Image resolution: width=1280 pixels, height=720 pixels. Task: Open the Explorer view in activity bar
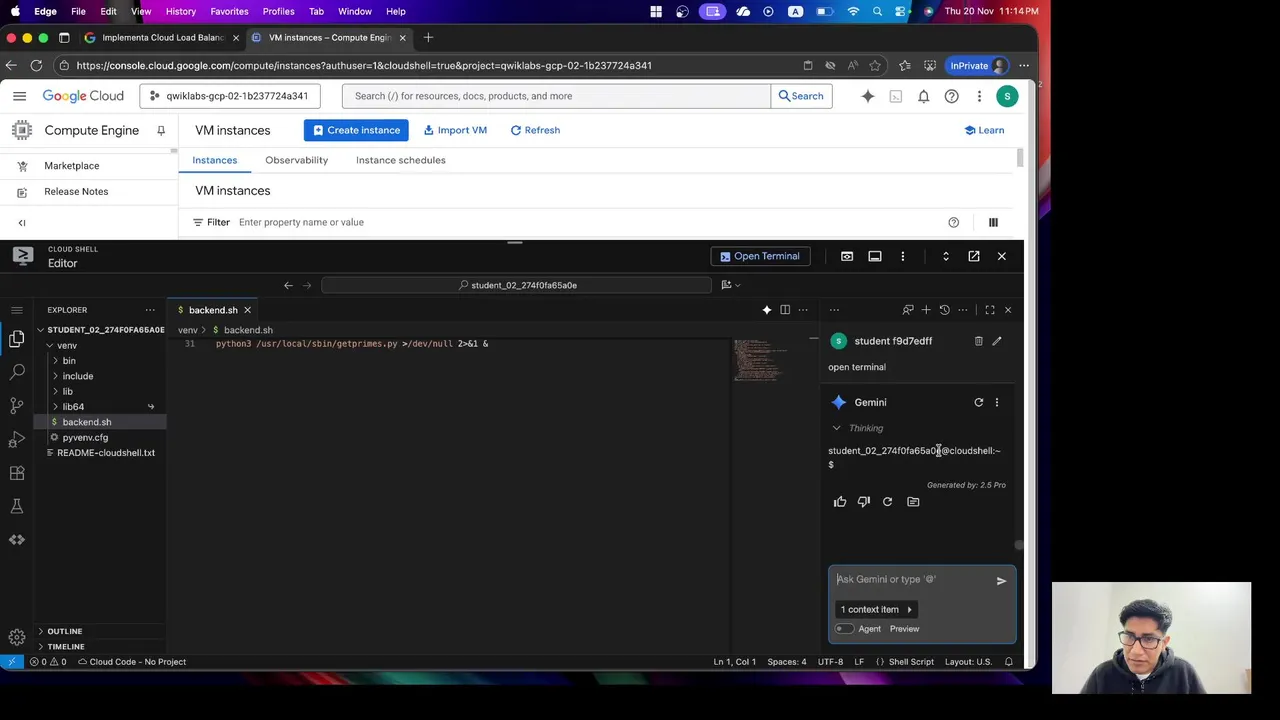pos(17,340)
